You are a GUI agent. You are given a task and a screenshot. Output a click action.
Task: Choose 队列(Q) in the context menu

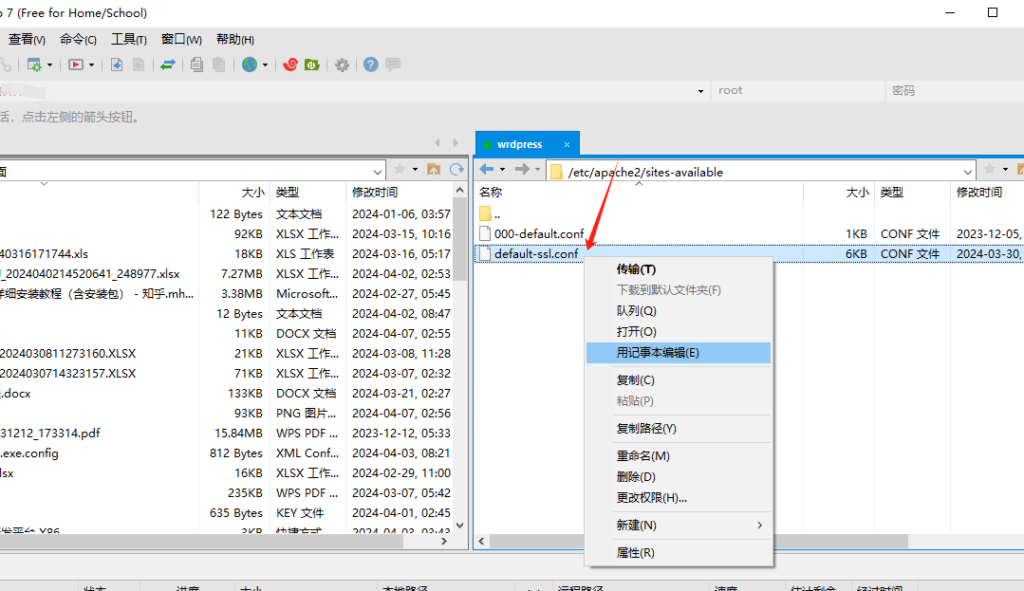[679, 311]
